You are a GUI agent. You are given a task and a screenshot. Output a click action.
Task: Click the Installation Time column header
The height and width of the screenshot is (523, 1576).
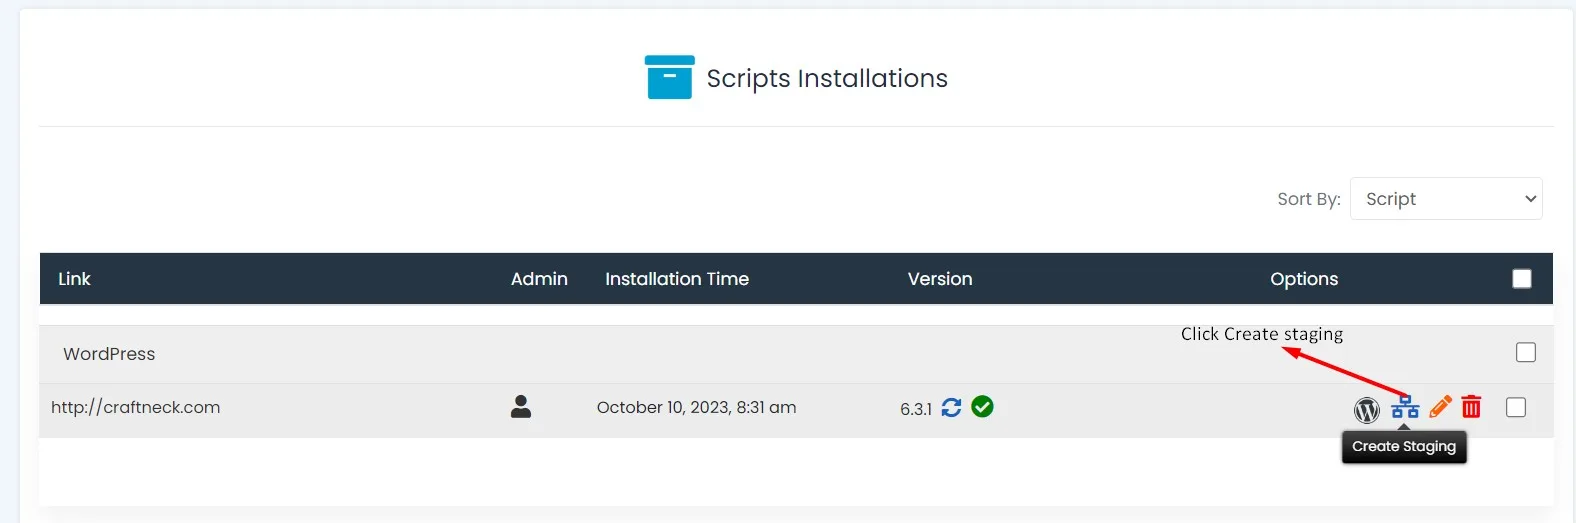pyautogui.click(x=677, y=279)
